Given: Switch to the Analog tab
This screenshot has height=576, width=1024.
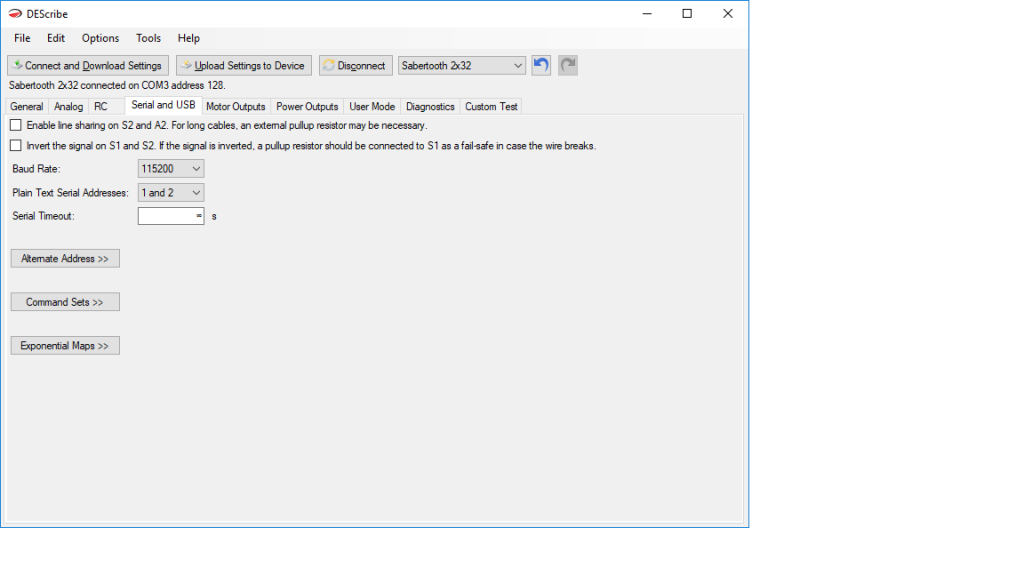Looking at the screenshot, I should 69,106.
